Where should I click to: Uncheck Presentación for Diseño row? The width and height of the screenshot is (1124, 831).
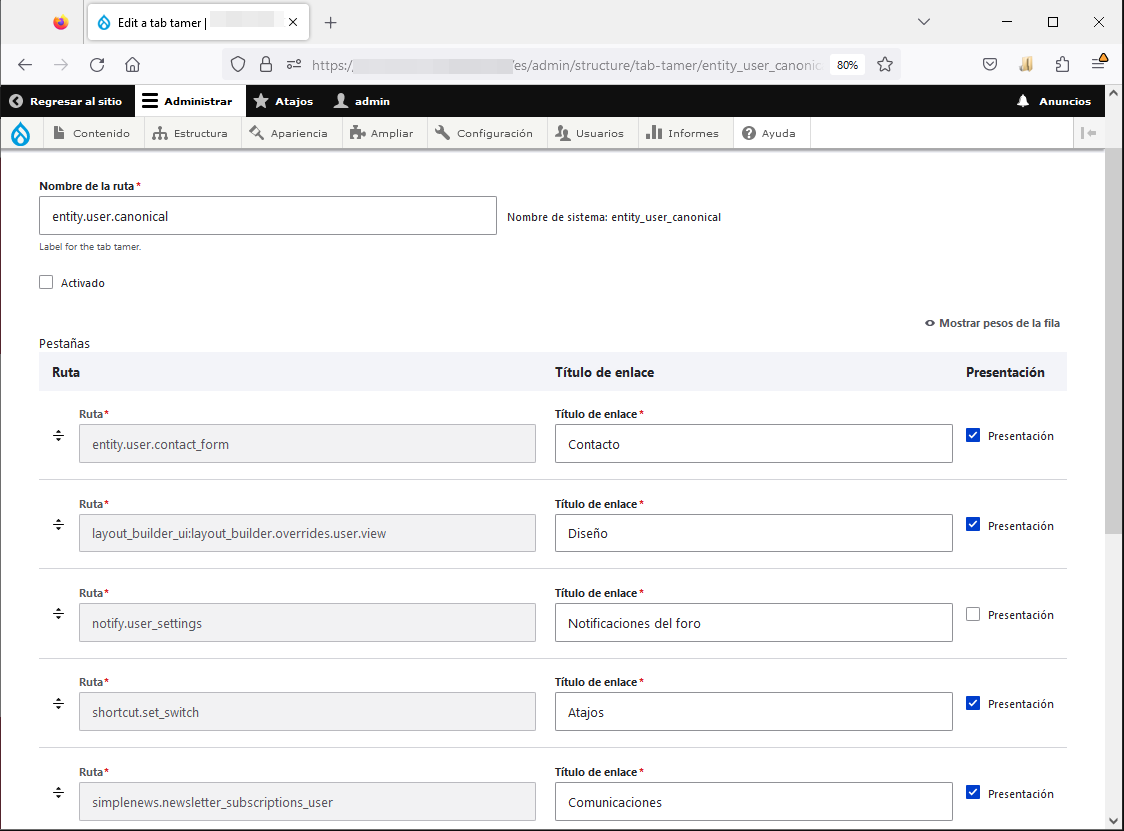pos(973,525)
